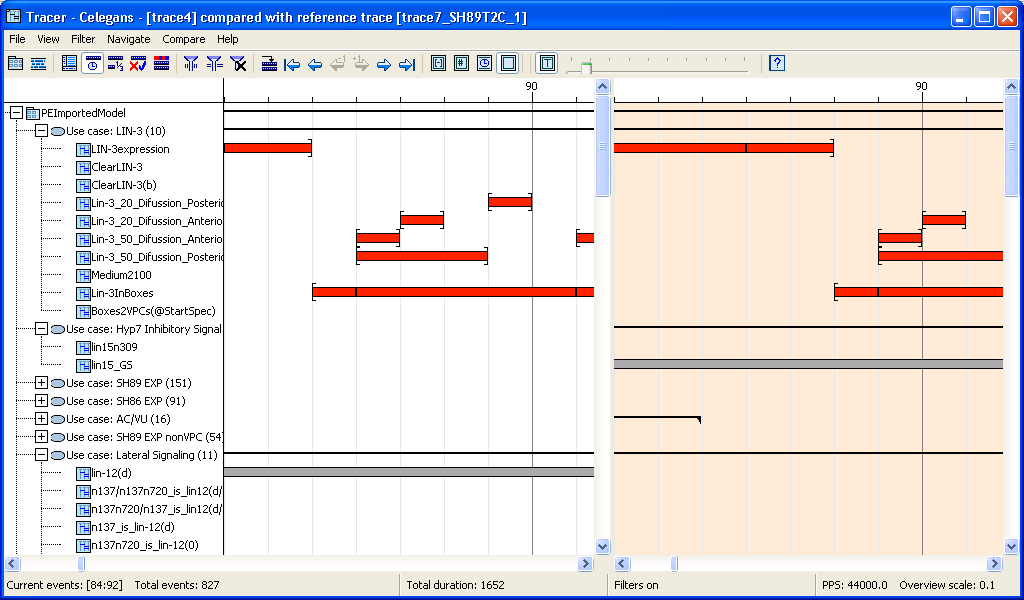Click the red LIN-3expression bar in left trace
Image resolution: width=1024 pixels, height=600 pixels.
(267, 149)
